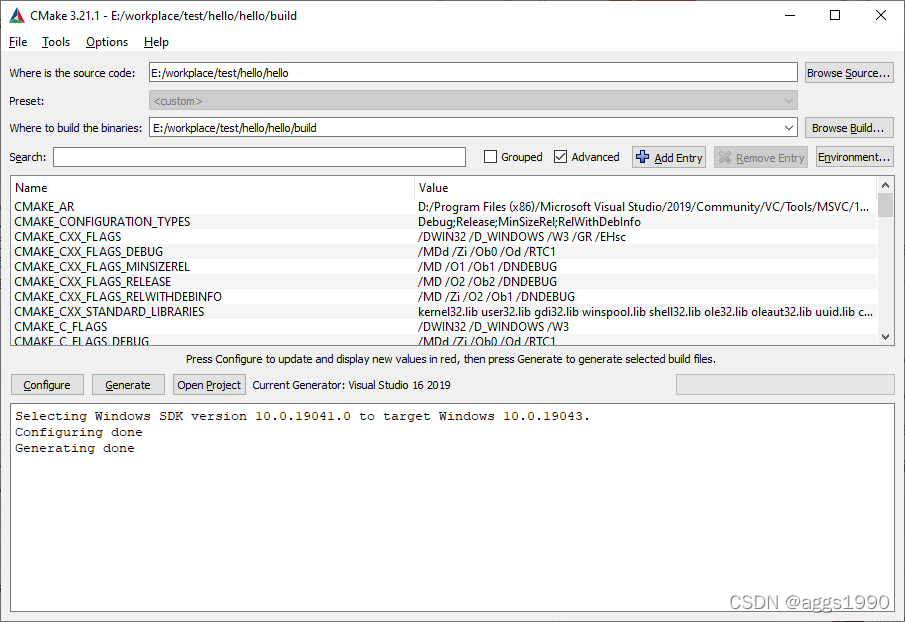The width and height of the screenshot is (905, 622).
Task: Click the CMake logo icon in title bar
Action: point(17,16)
